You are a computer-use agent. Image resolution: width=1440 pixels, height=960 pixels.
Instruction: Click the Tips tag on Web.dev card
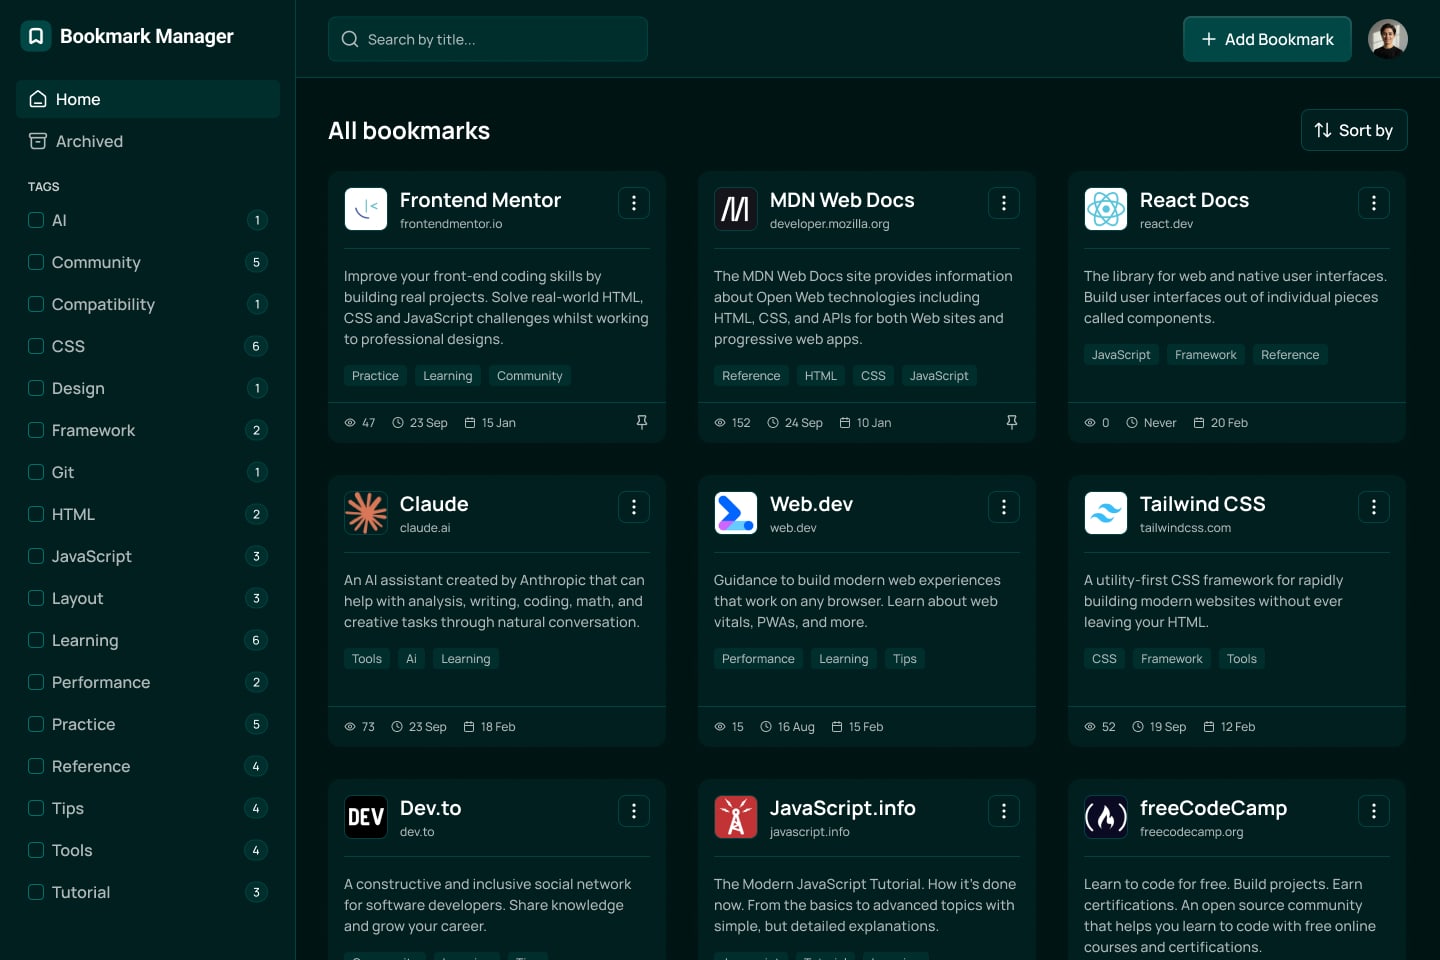click(x=905, y=659)
